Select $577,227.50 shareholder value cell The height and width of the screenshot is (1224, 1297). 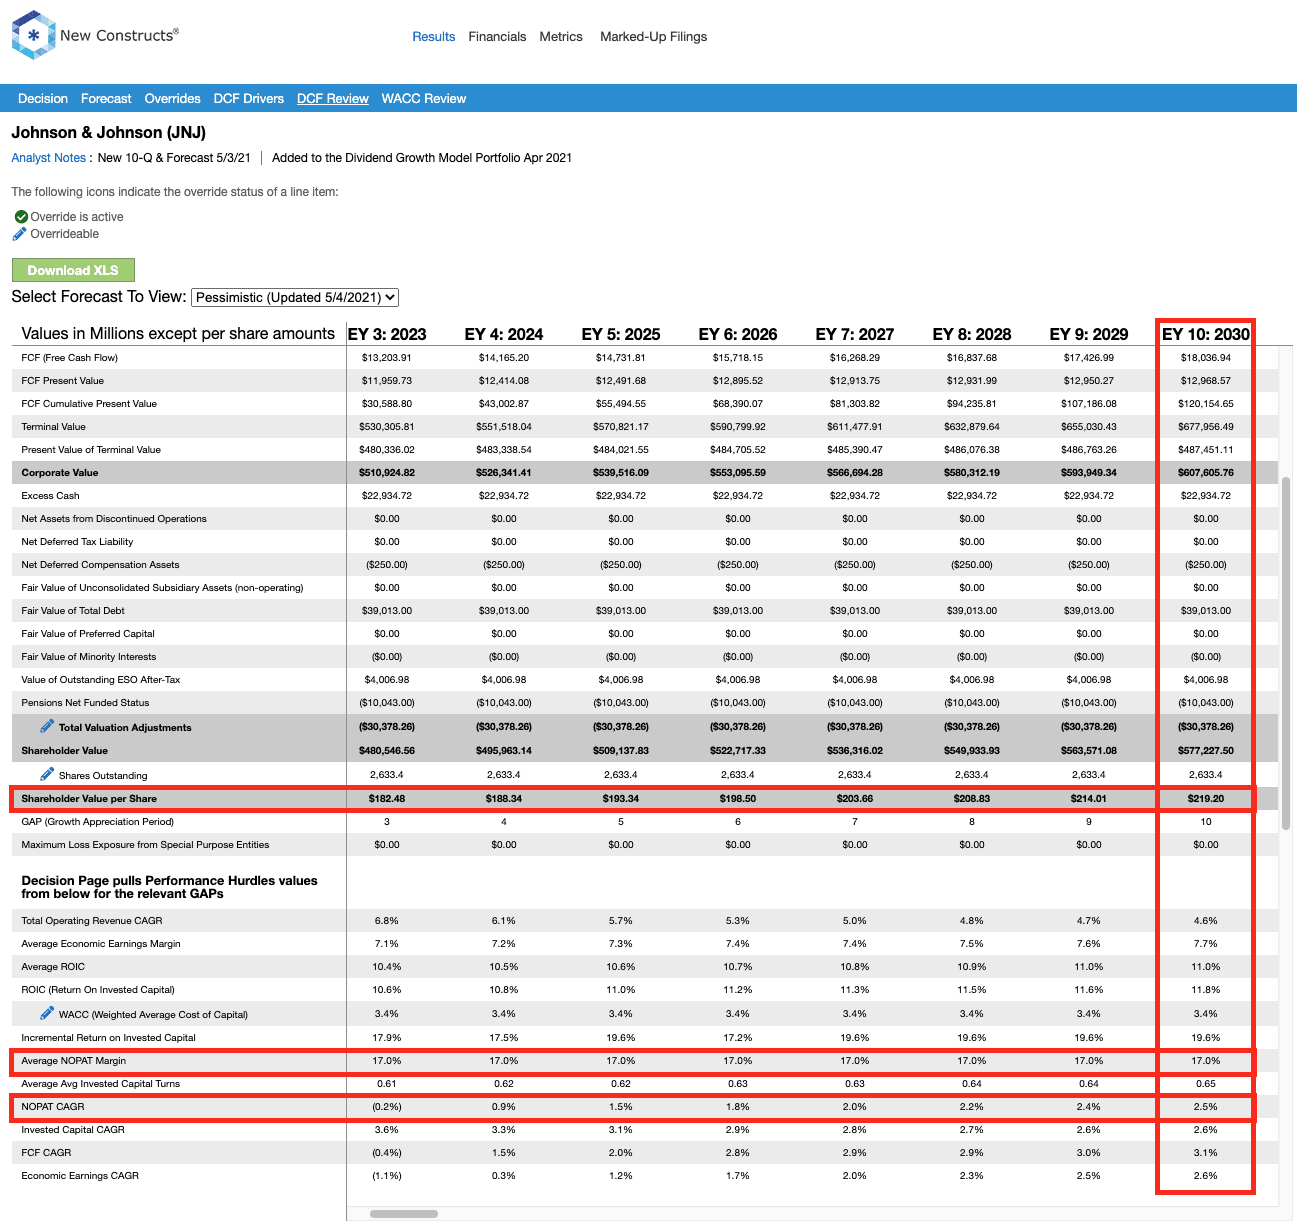pyautogui.click(x=1206, y=750)
